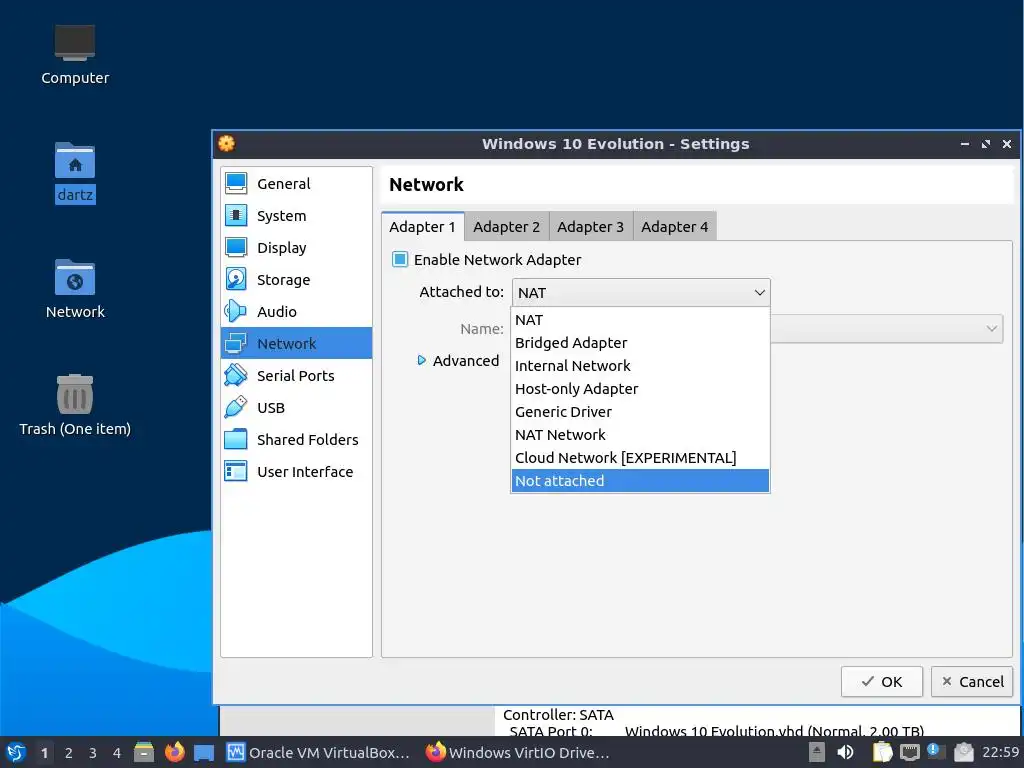Click the Cancel button
This screenshot has height=768, width=1024.
pyautogui.click(x=972, y=682)
